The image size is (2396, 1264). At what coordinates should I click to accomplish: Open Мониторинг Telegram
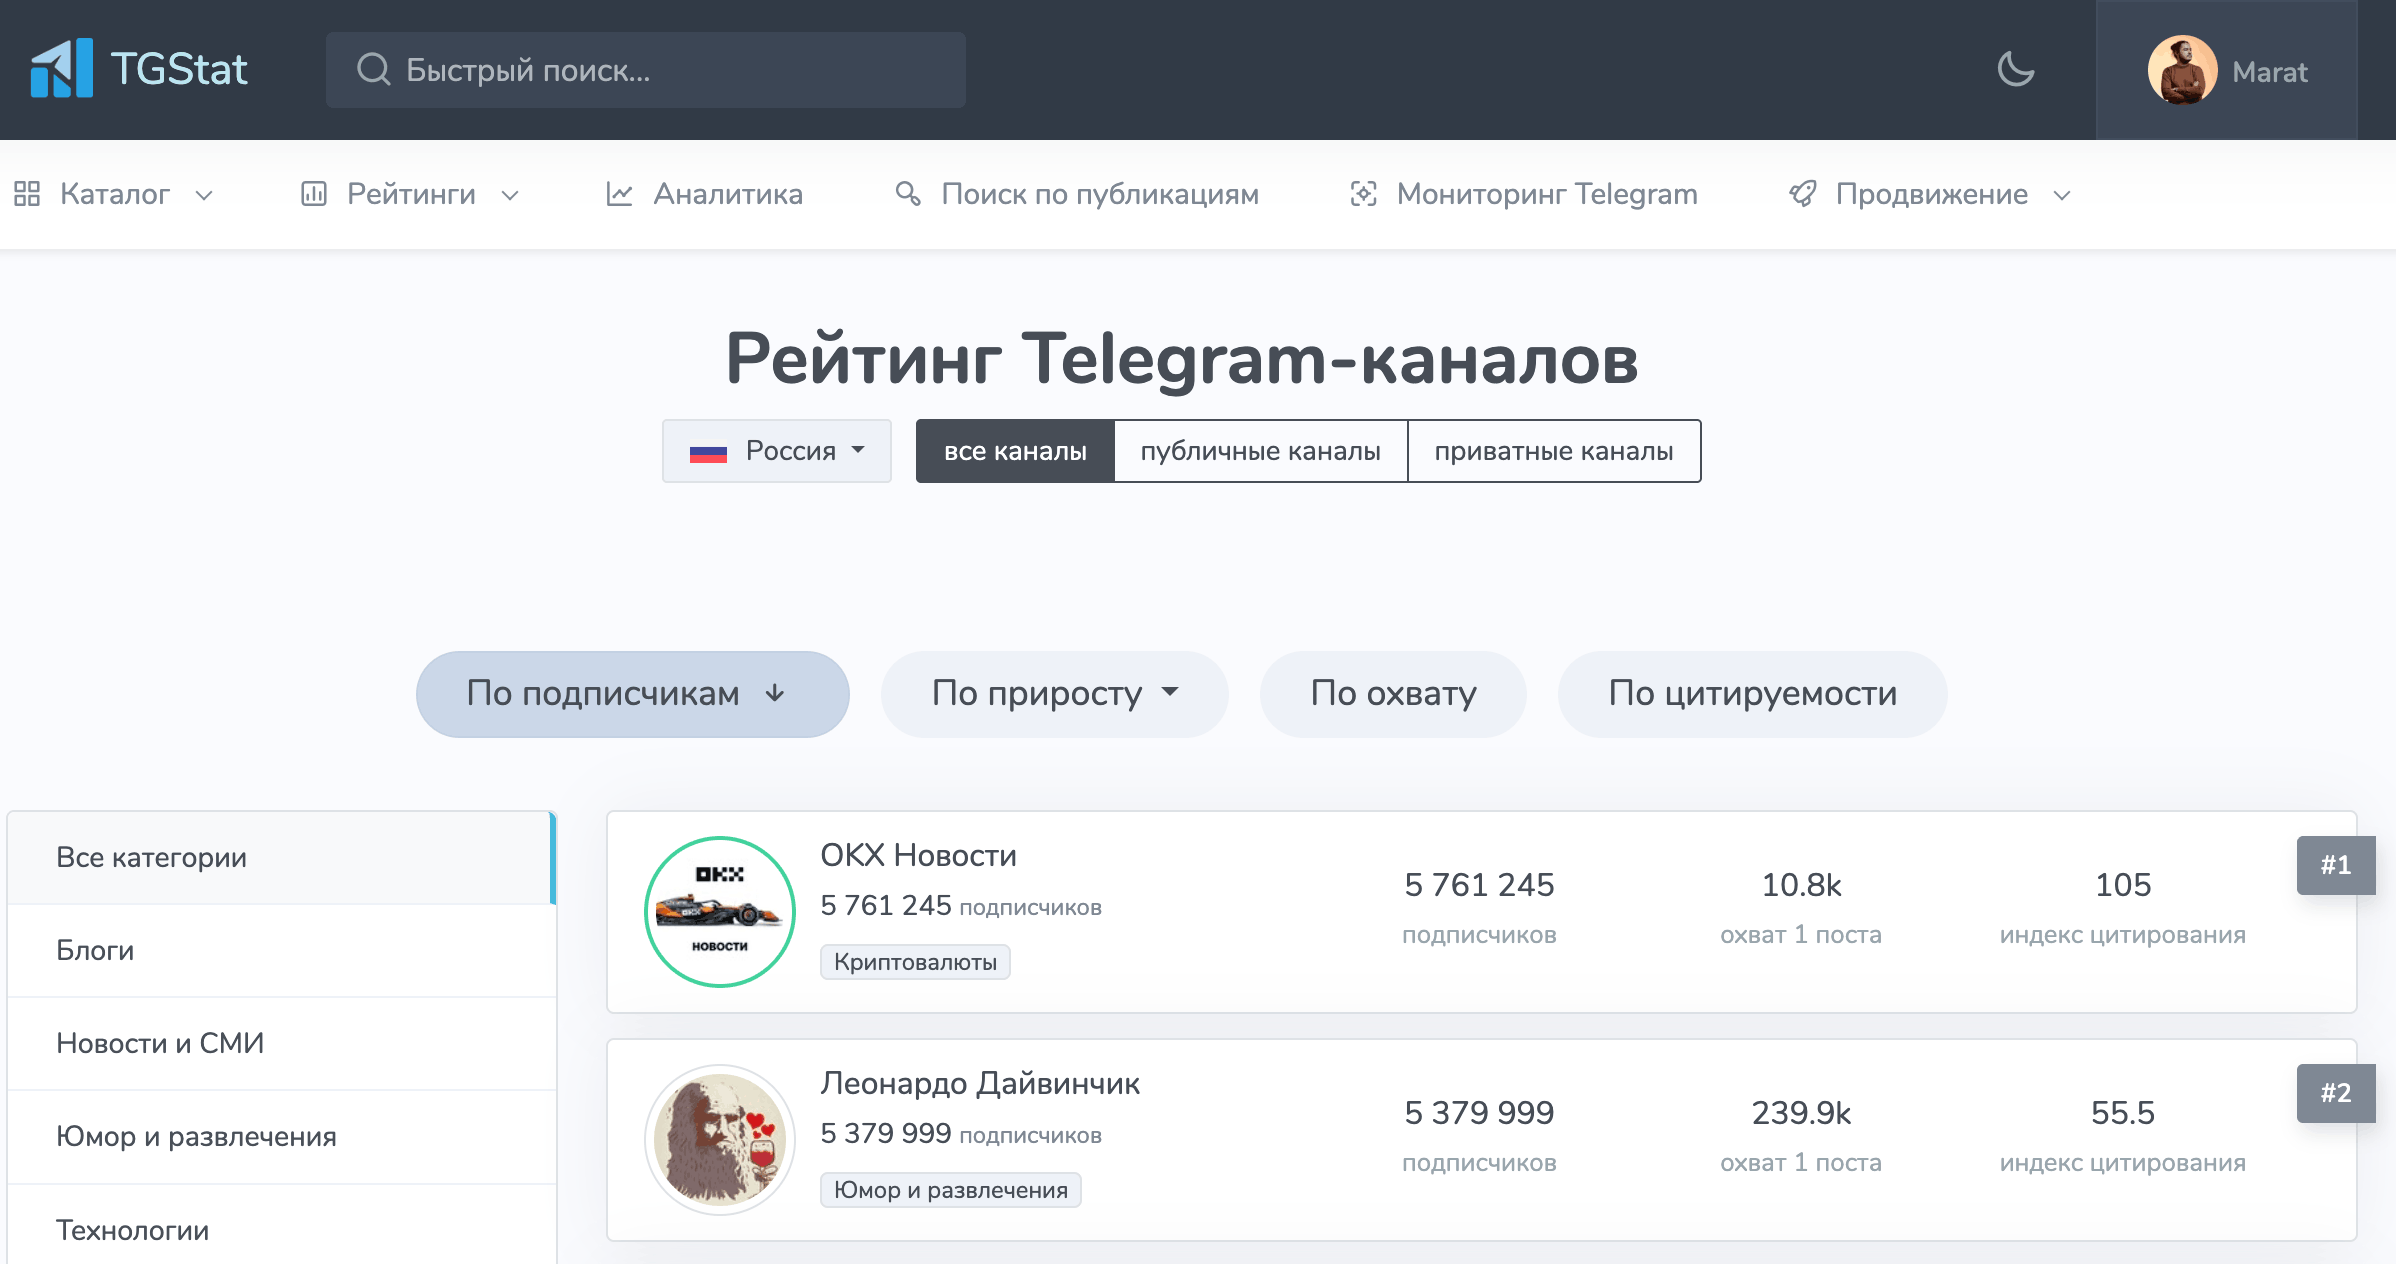(1523, 194)
